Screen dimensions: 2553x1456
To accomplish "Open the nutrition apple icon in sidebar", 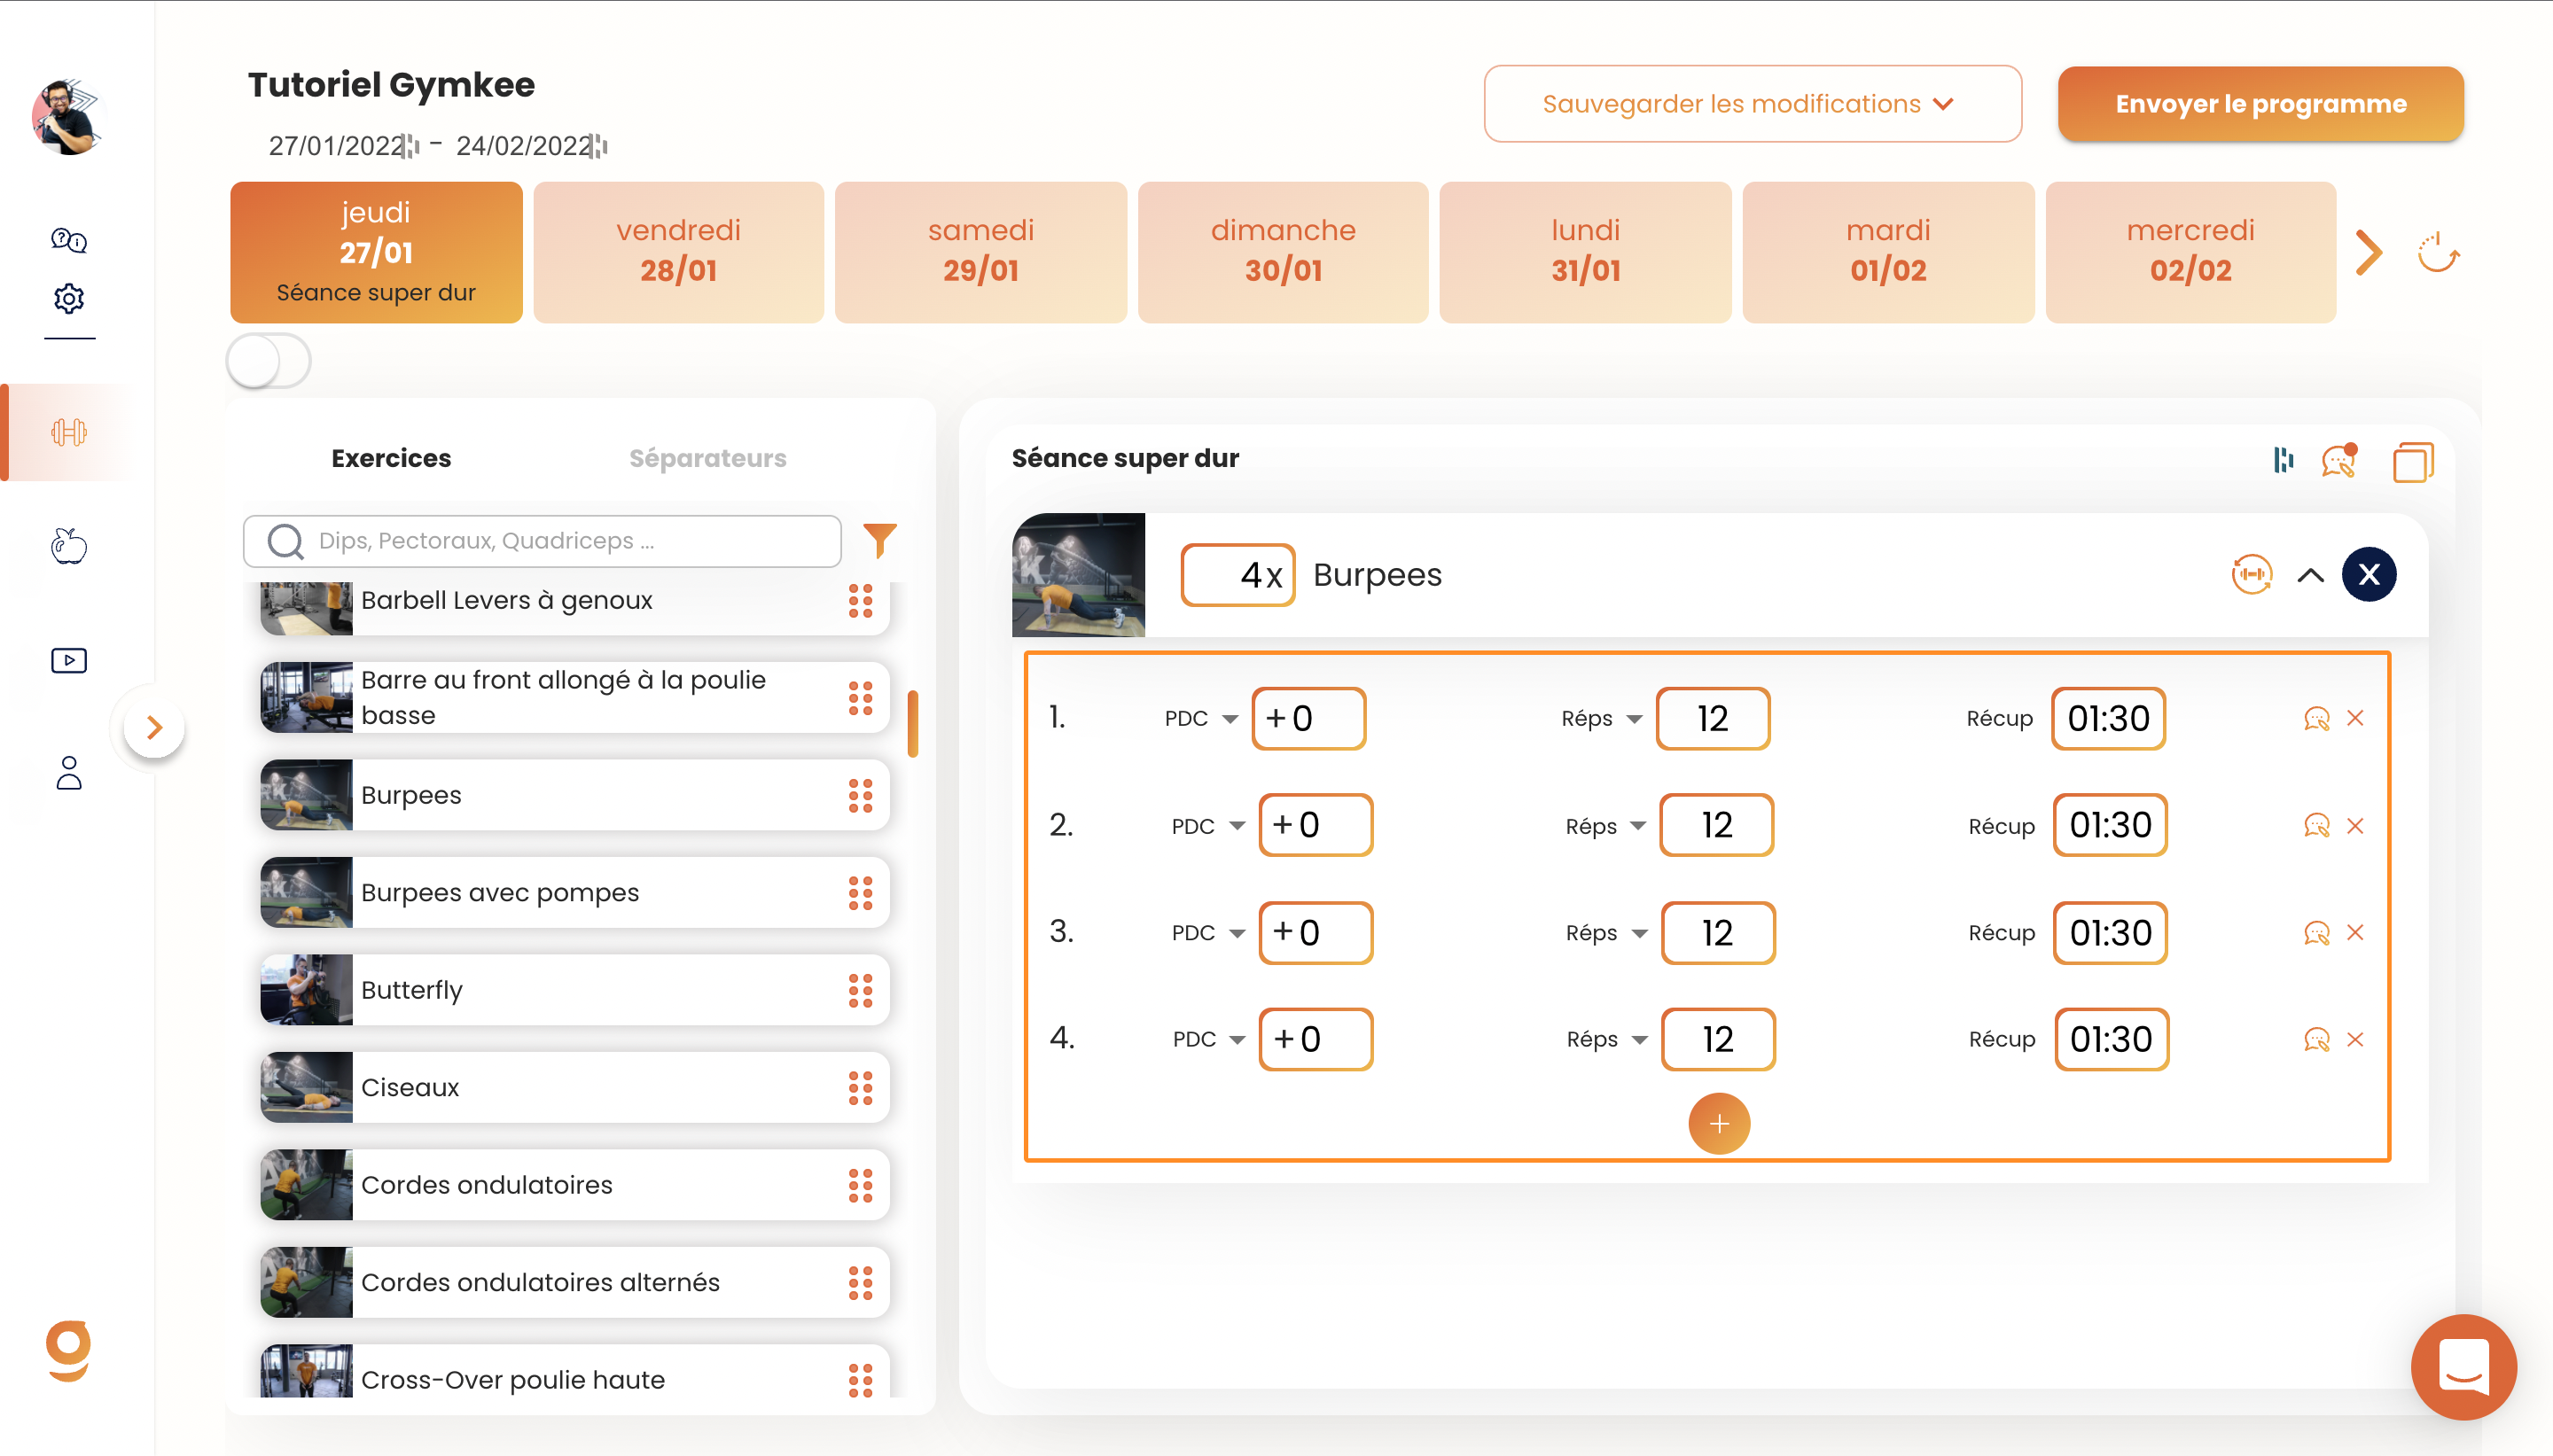I will pyautogui.click(x=69, y=546).
